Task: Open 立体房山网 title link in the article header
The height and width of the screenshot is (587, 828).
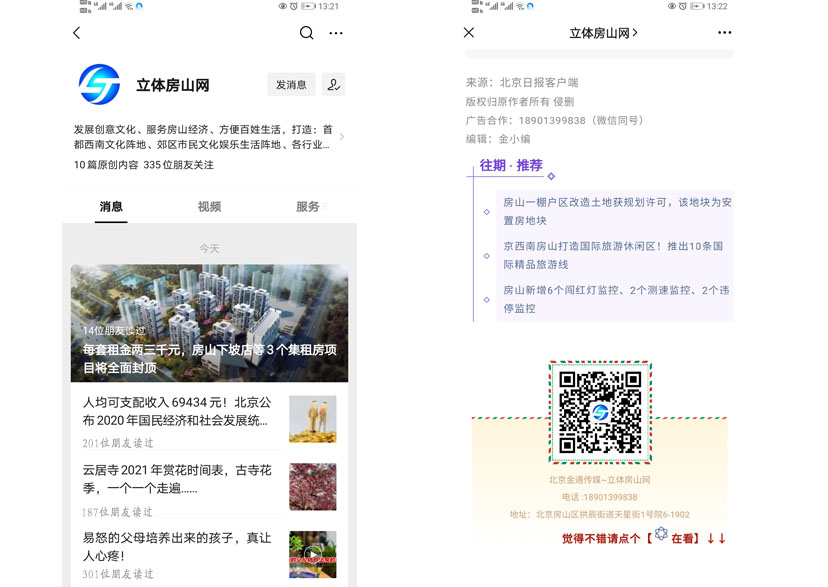Action: [x=603, y=33]
